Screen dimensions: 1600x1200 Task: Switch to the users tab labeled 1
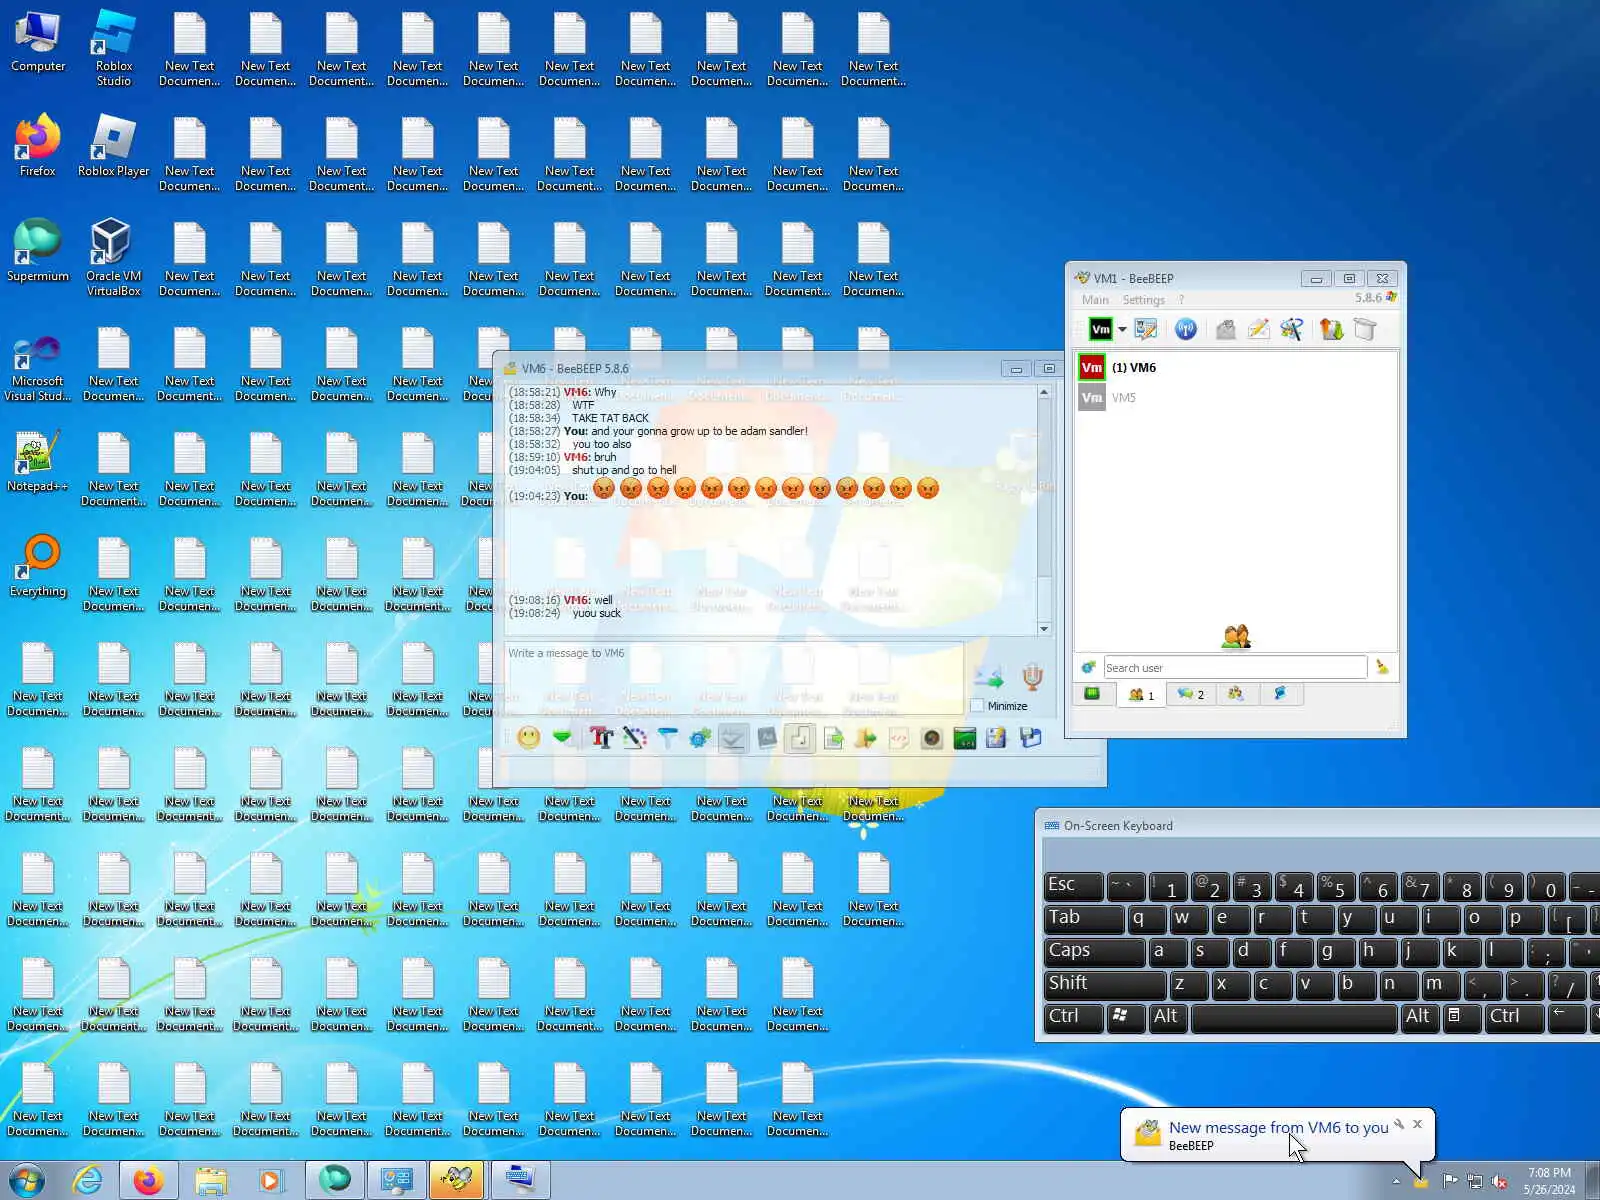point(1141,694)
